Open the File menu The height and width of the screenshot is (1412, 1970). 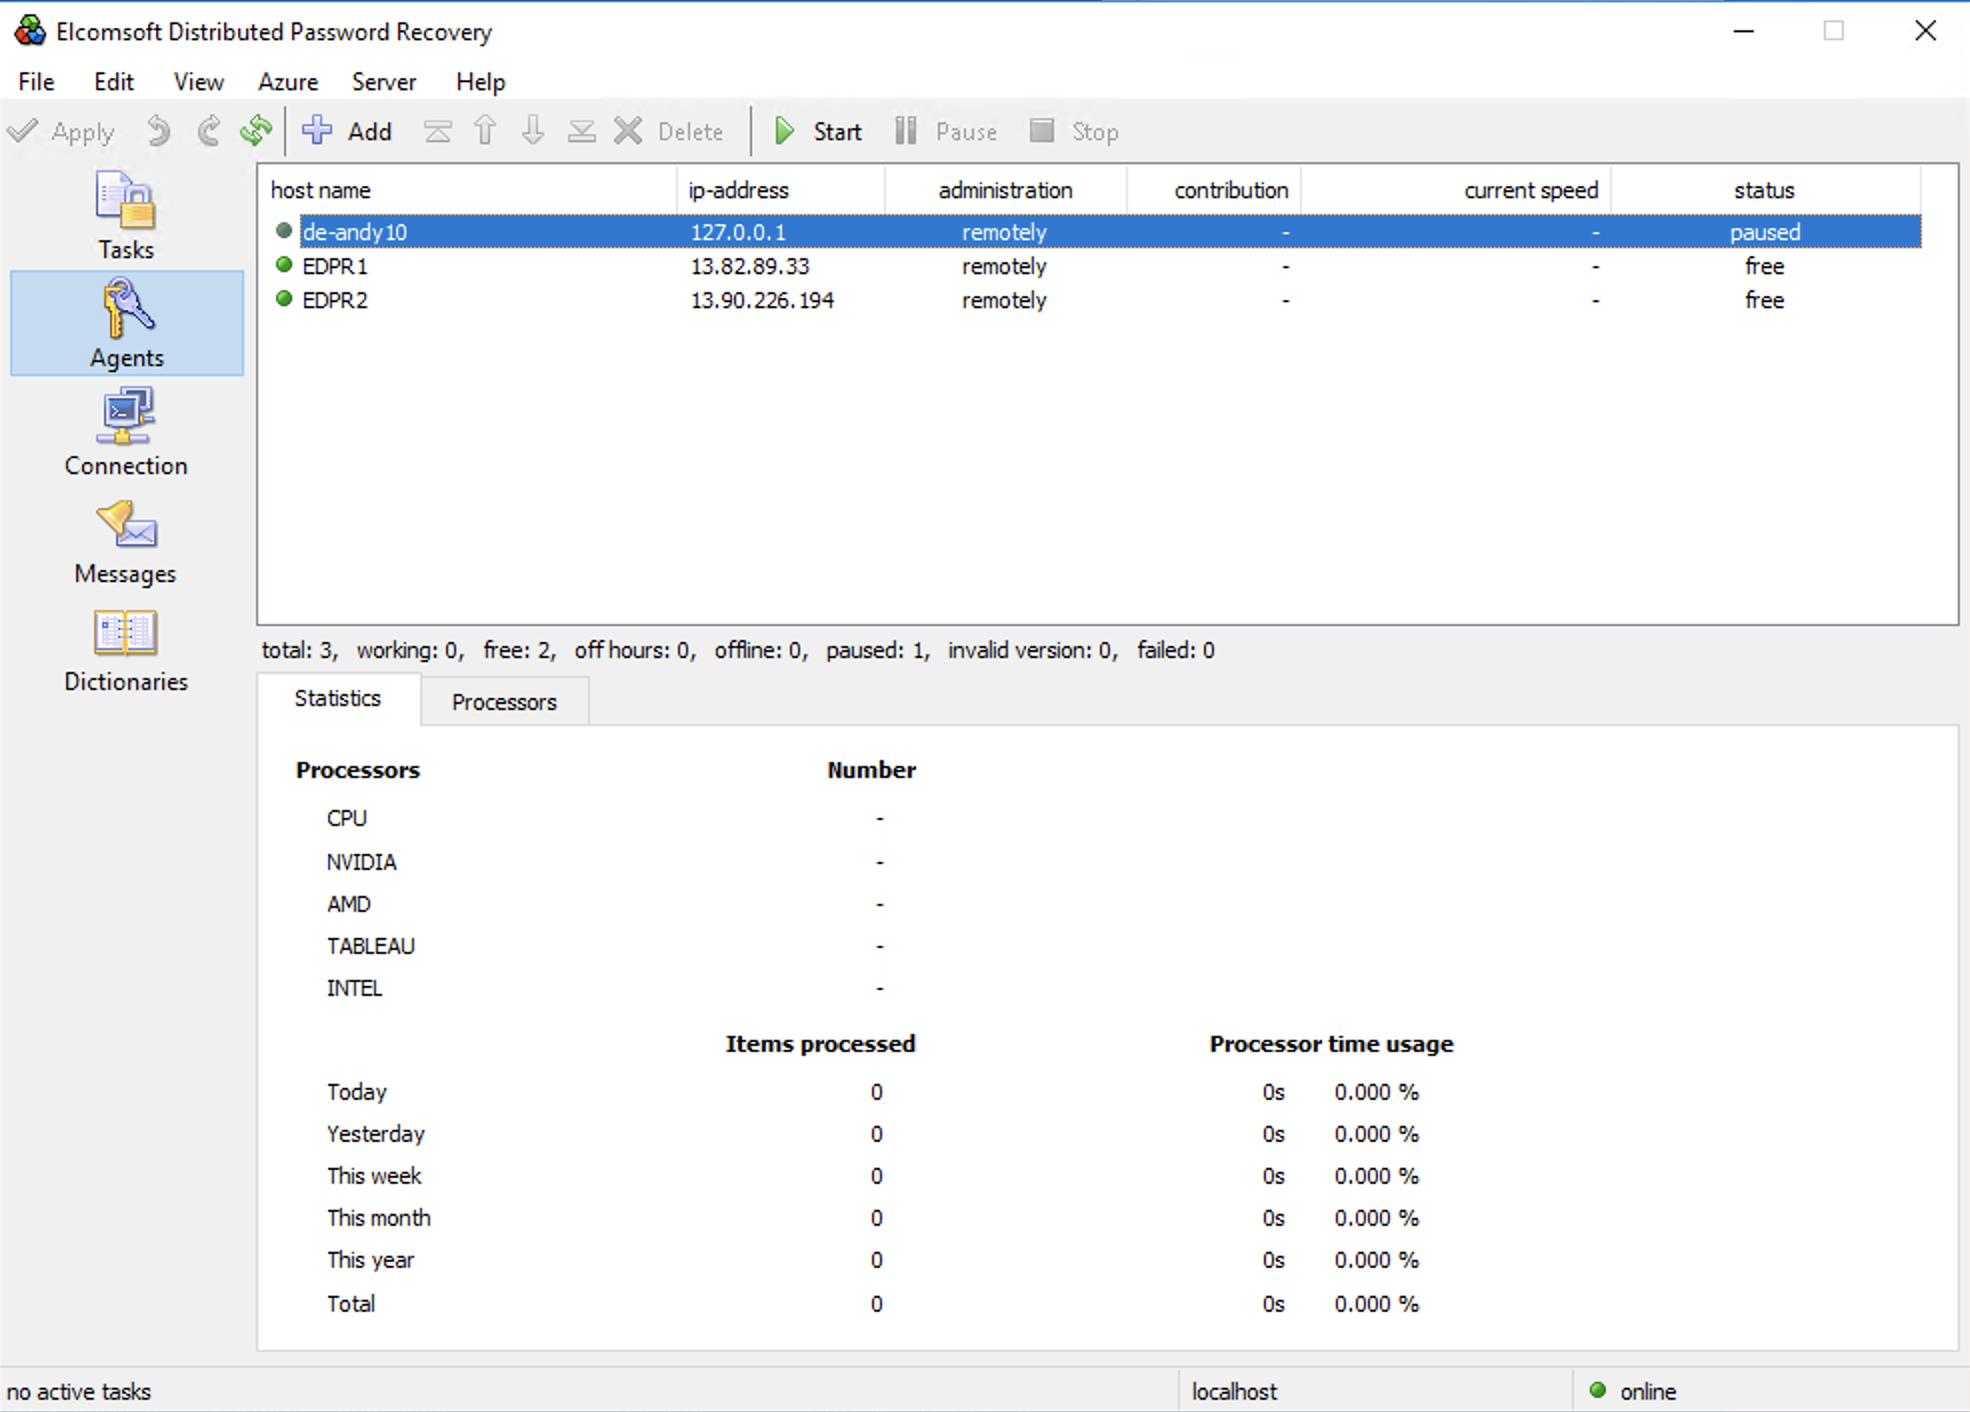(x=36, y=82)
